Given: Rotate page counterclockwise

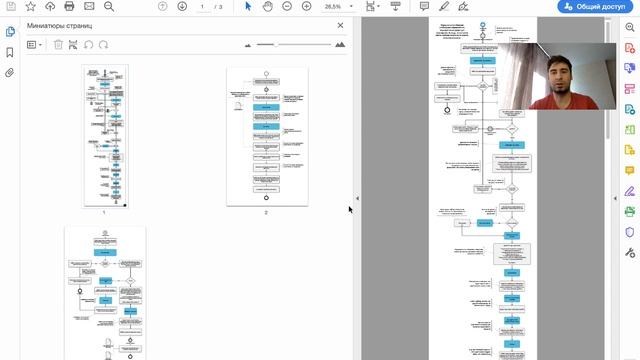Looking at the screenshot, I should click(x=88, y=44).
